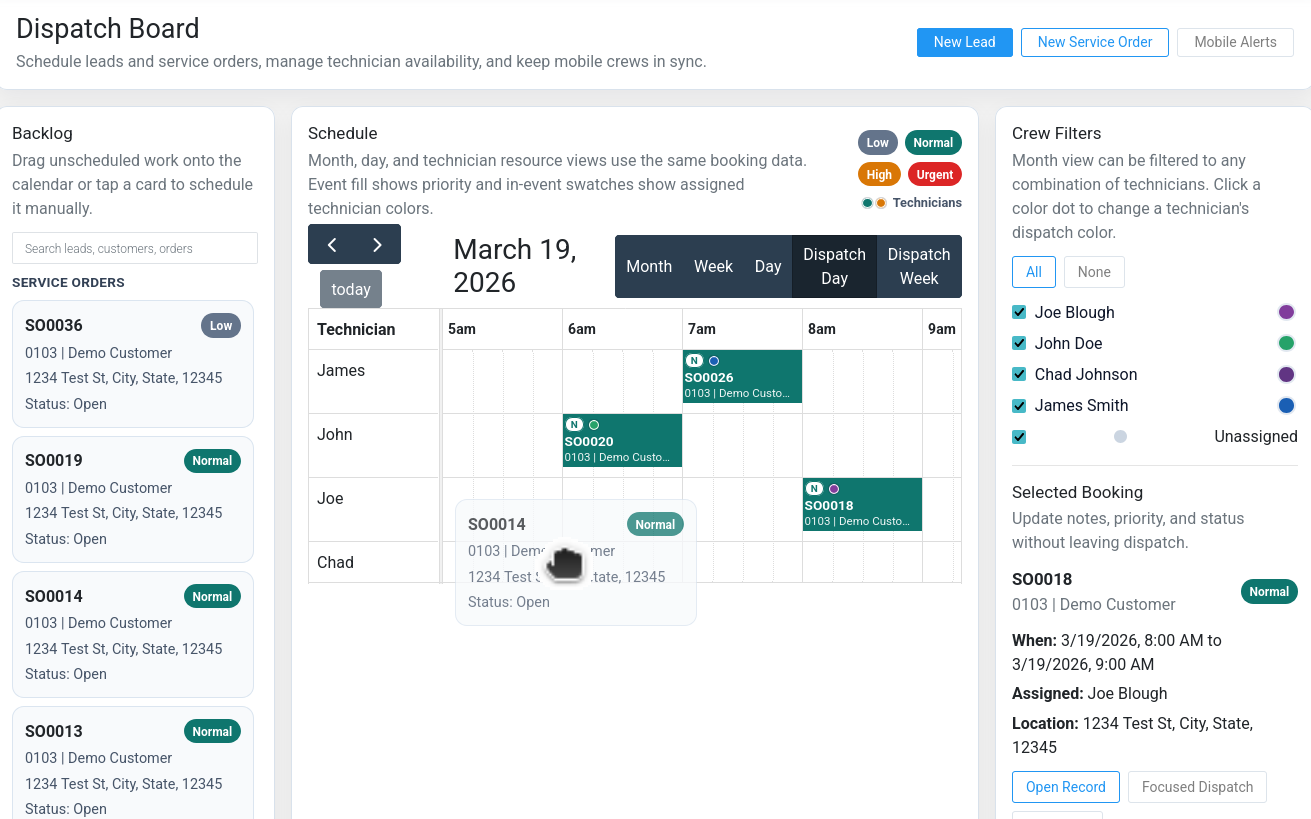Select the Week calendar view
The height and width of the screenshot is (819, 1311).
tap(713, 267)
